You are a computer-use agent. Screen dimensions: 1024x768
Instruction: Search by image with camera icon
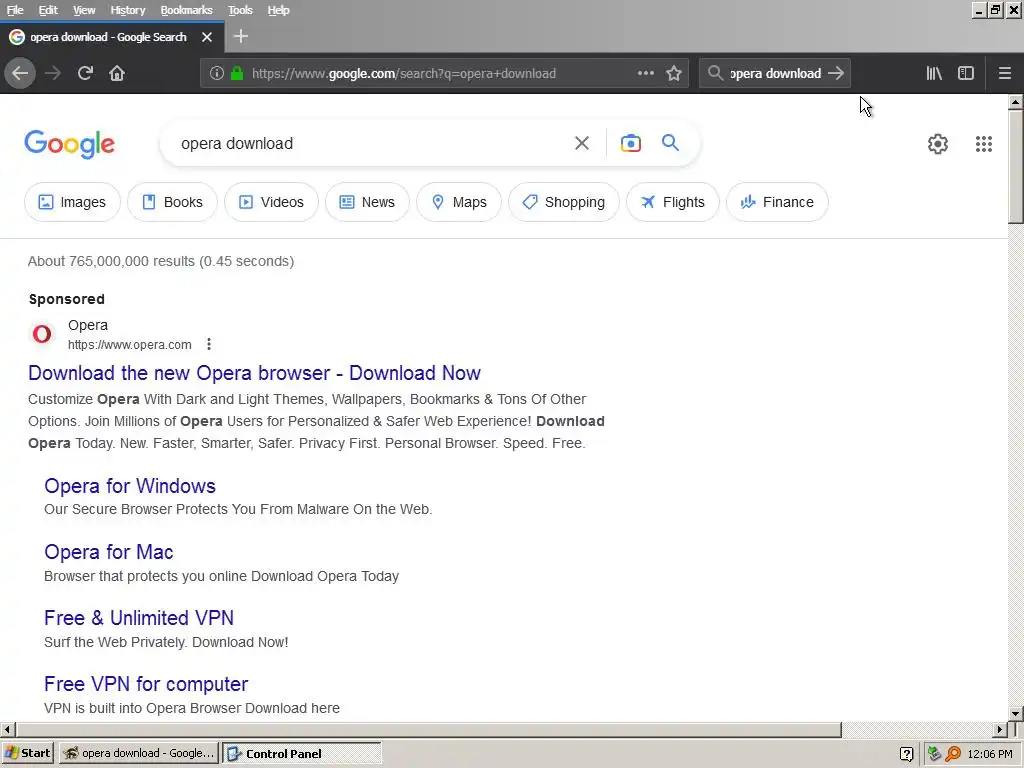[631, 143]
